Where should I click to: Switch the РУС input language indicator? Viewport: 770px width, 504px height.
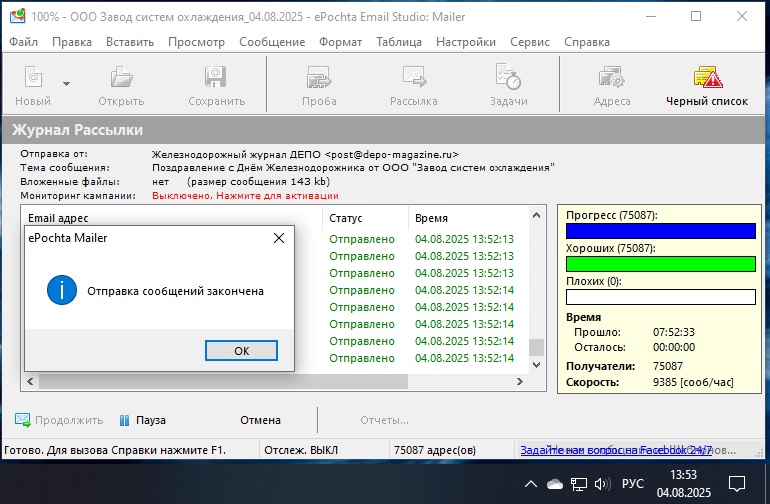[x=632, y=484]
